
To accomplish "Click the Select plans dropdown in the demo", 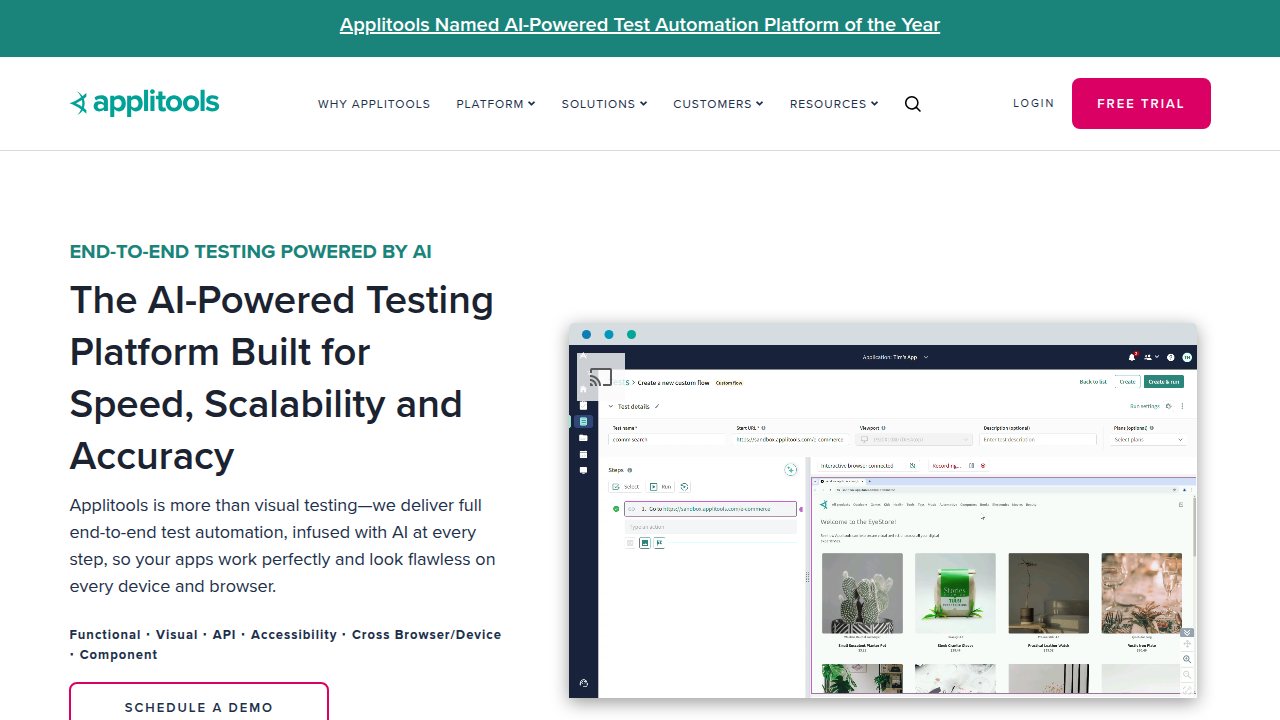I will pyautogui.click(x=1148, y=440).
